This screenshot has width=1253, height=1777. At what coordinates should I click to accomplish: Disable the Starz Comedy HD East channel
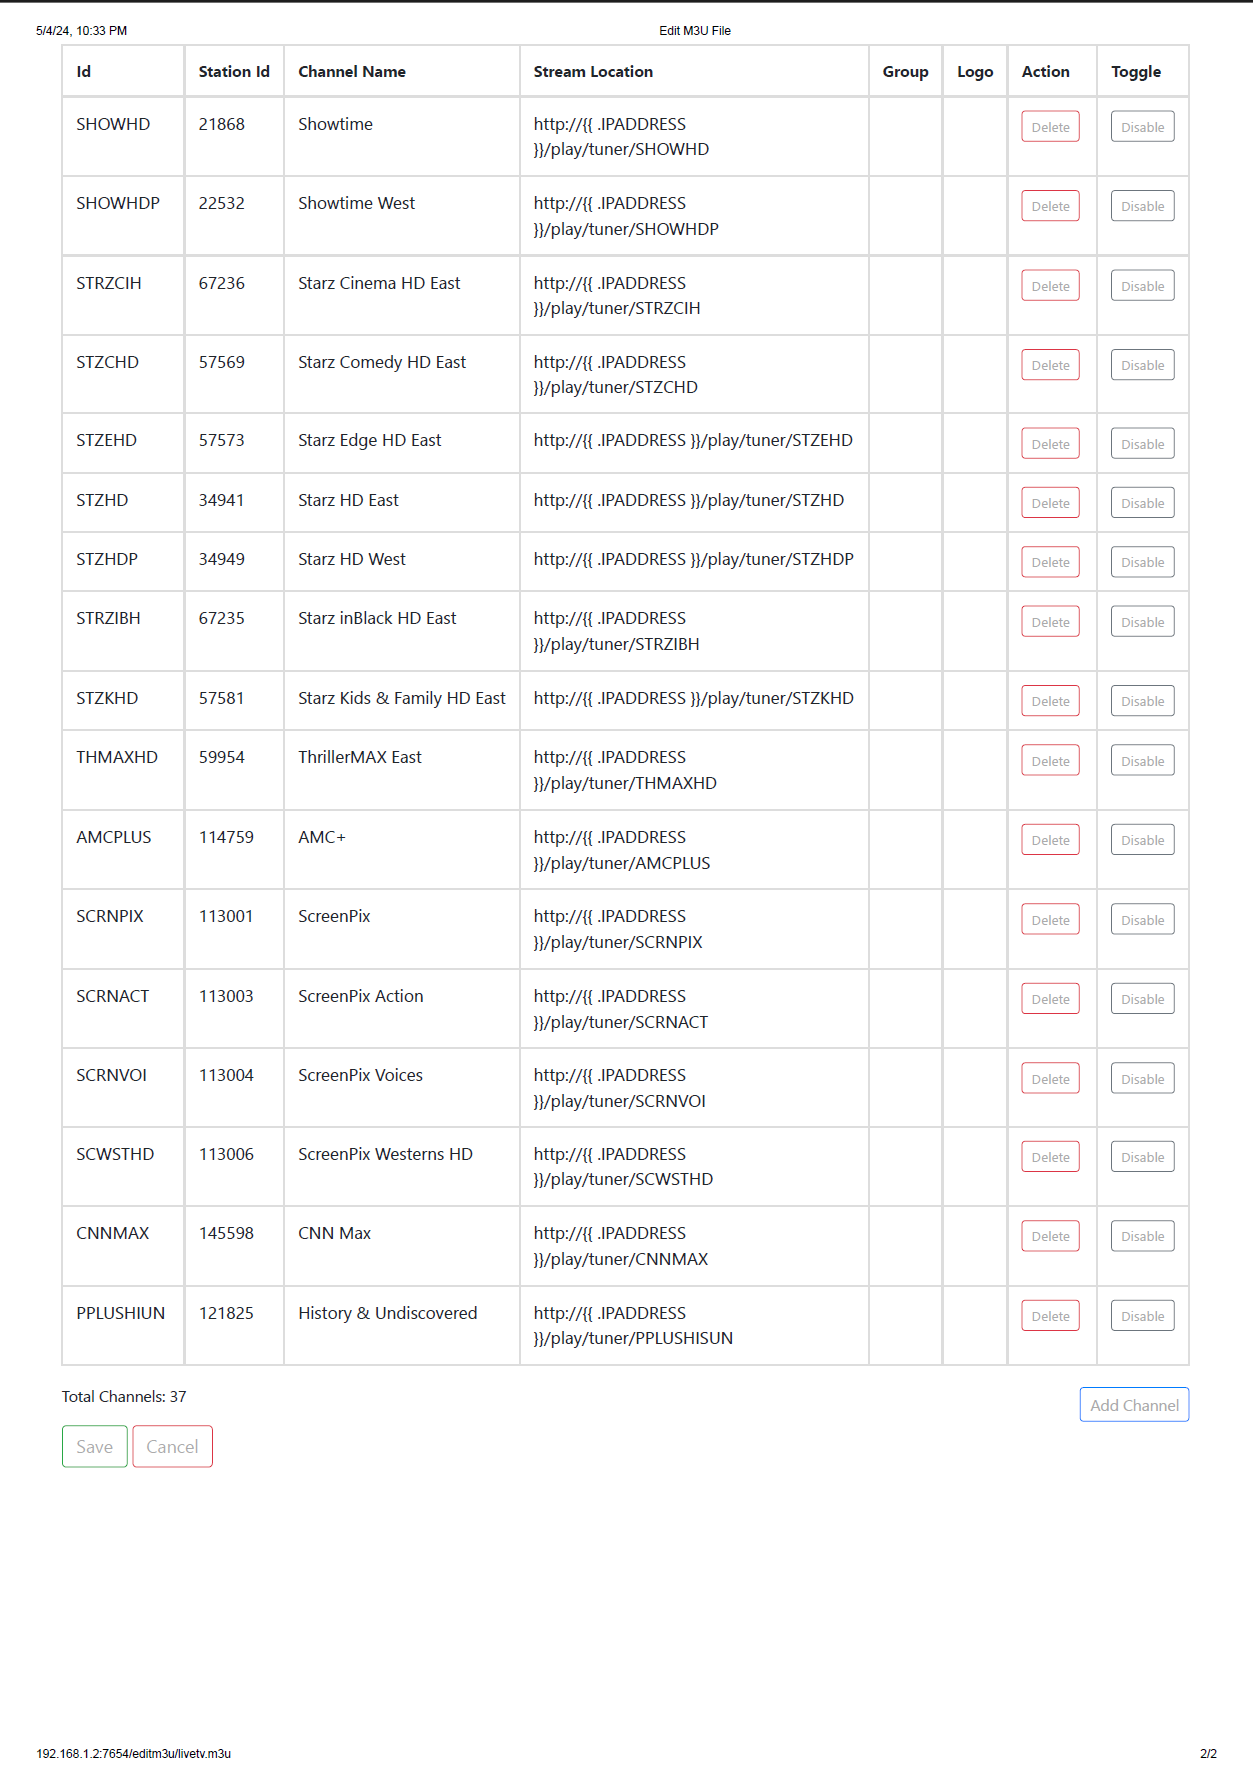[1142, 365]
